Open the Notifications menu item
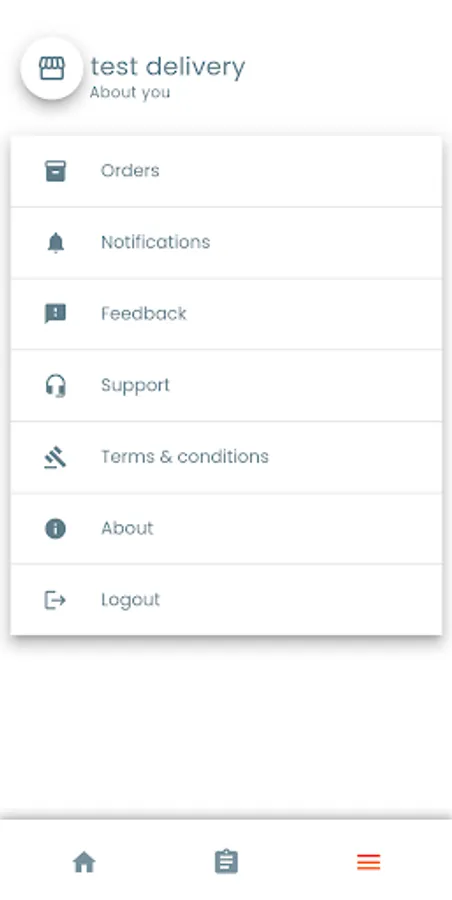This screenshot has width=452, height=900. point(226,243)
